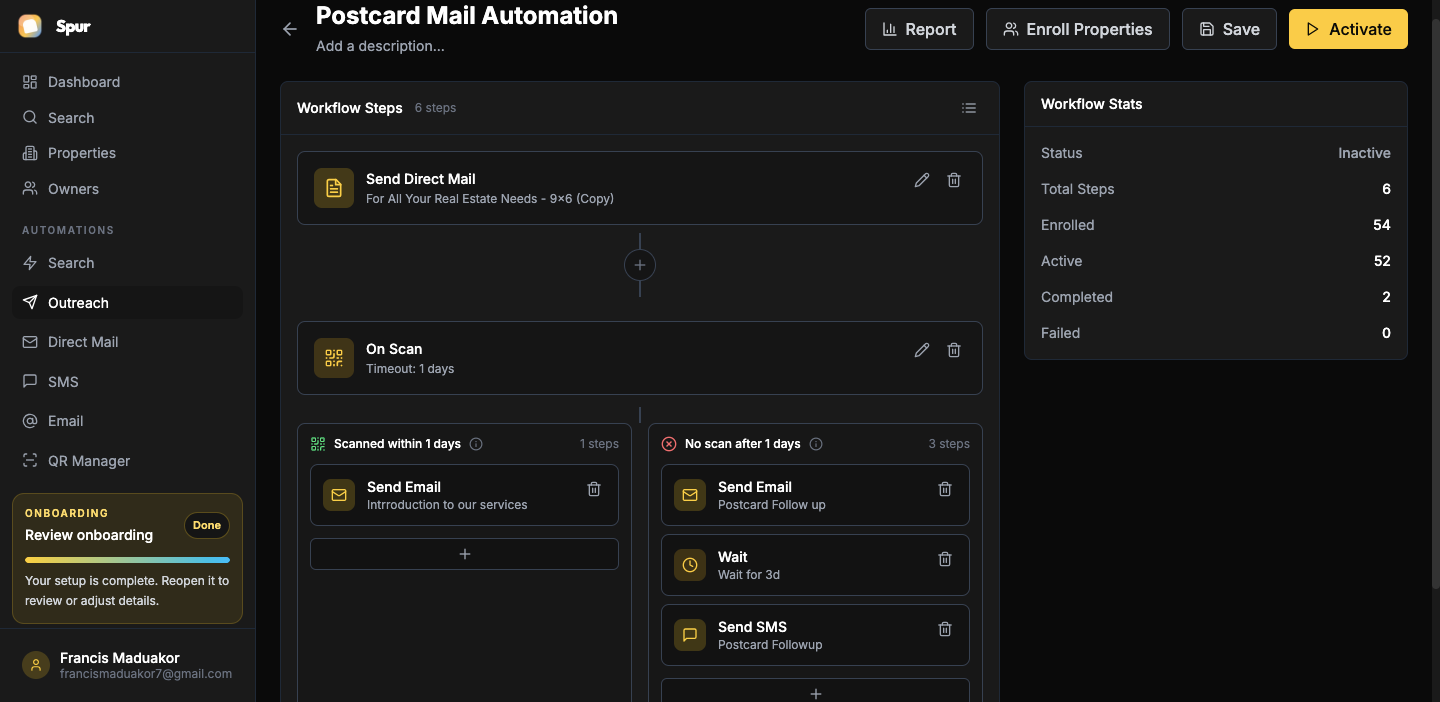
Task: Open the top Search sidebar item
Action: click(127, 118)
